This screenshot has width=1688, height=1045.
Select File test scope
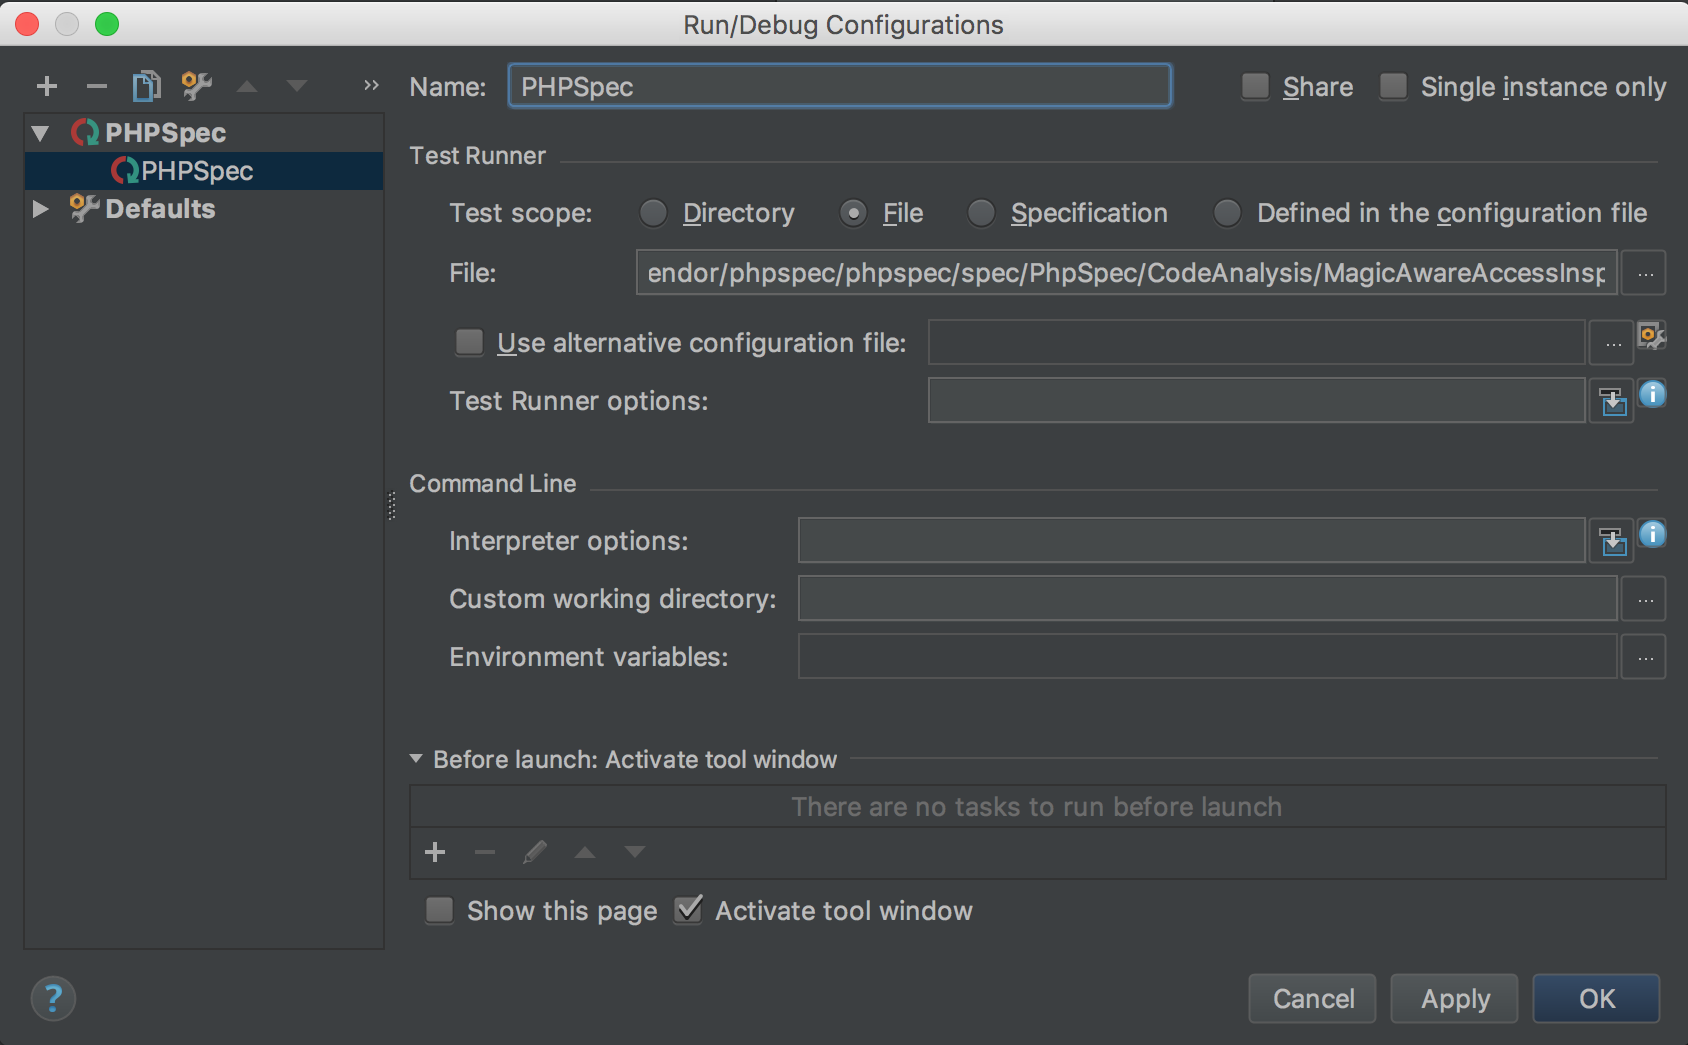pyautogui.click(x=853, y=213)
